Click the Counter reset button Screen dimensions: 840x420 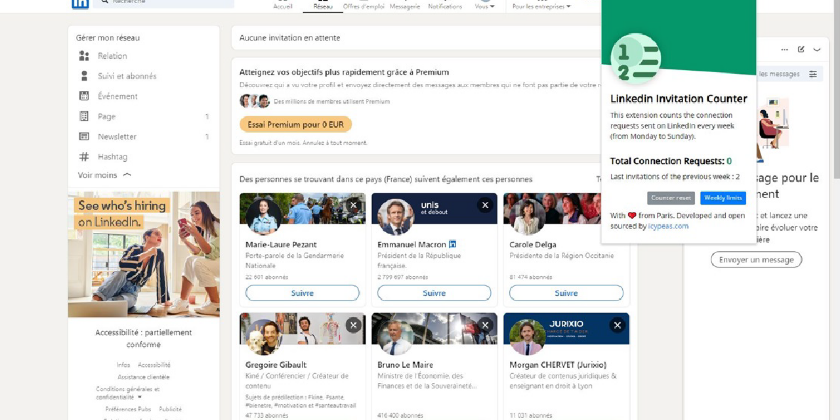pos(671,198)
